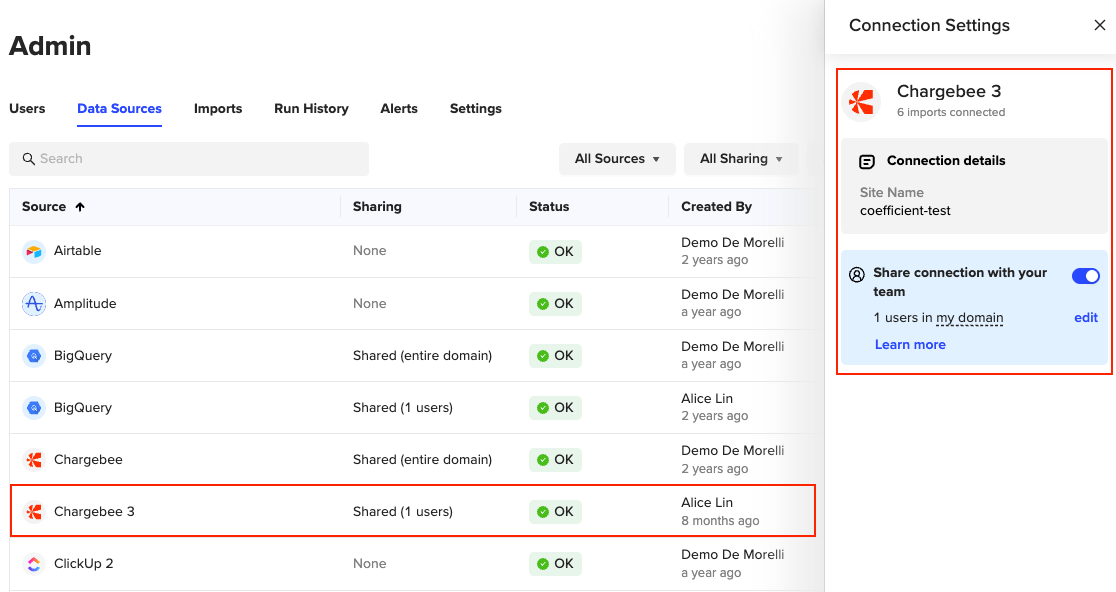Go to the Alerts tab

[x=399, y=109]
